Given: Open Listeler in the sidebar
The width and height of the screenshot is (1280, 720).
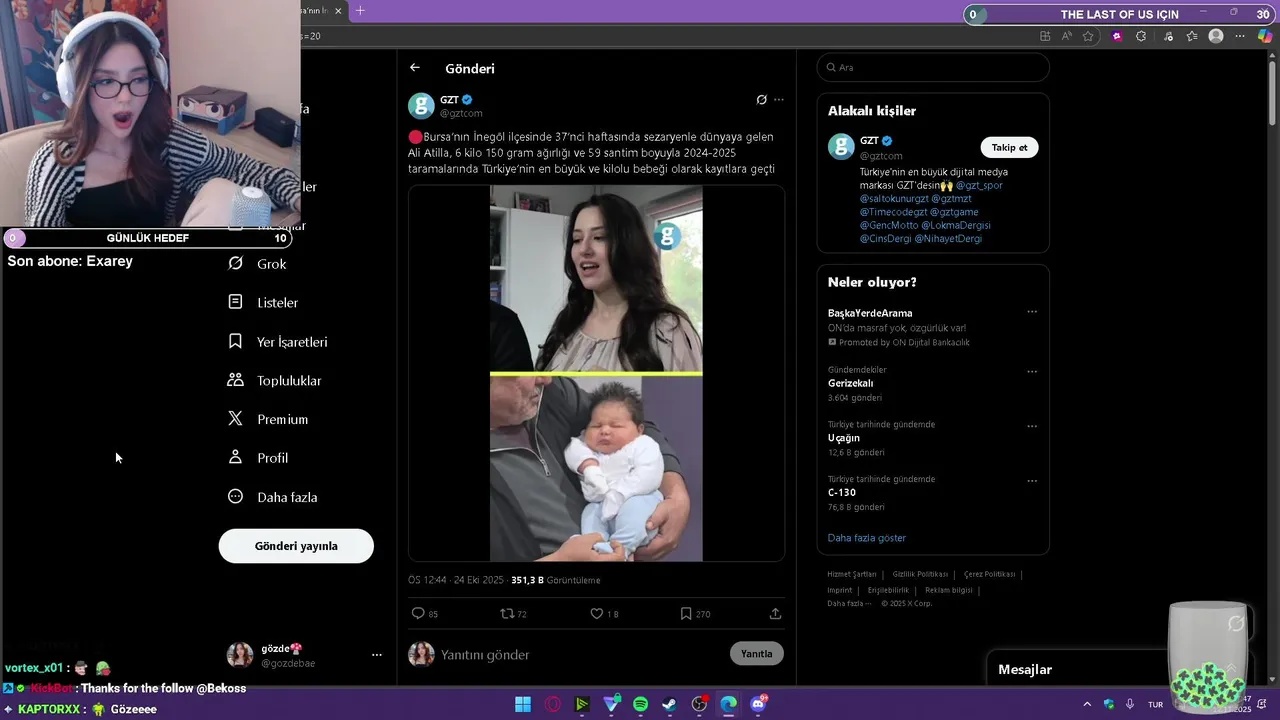Looking at the screenshot, I should [x=263, y=302].
